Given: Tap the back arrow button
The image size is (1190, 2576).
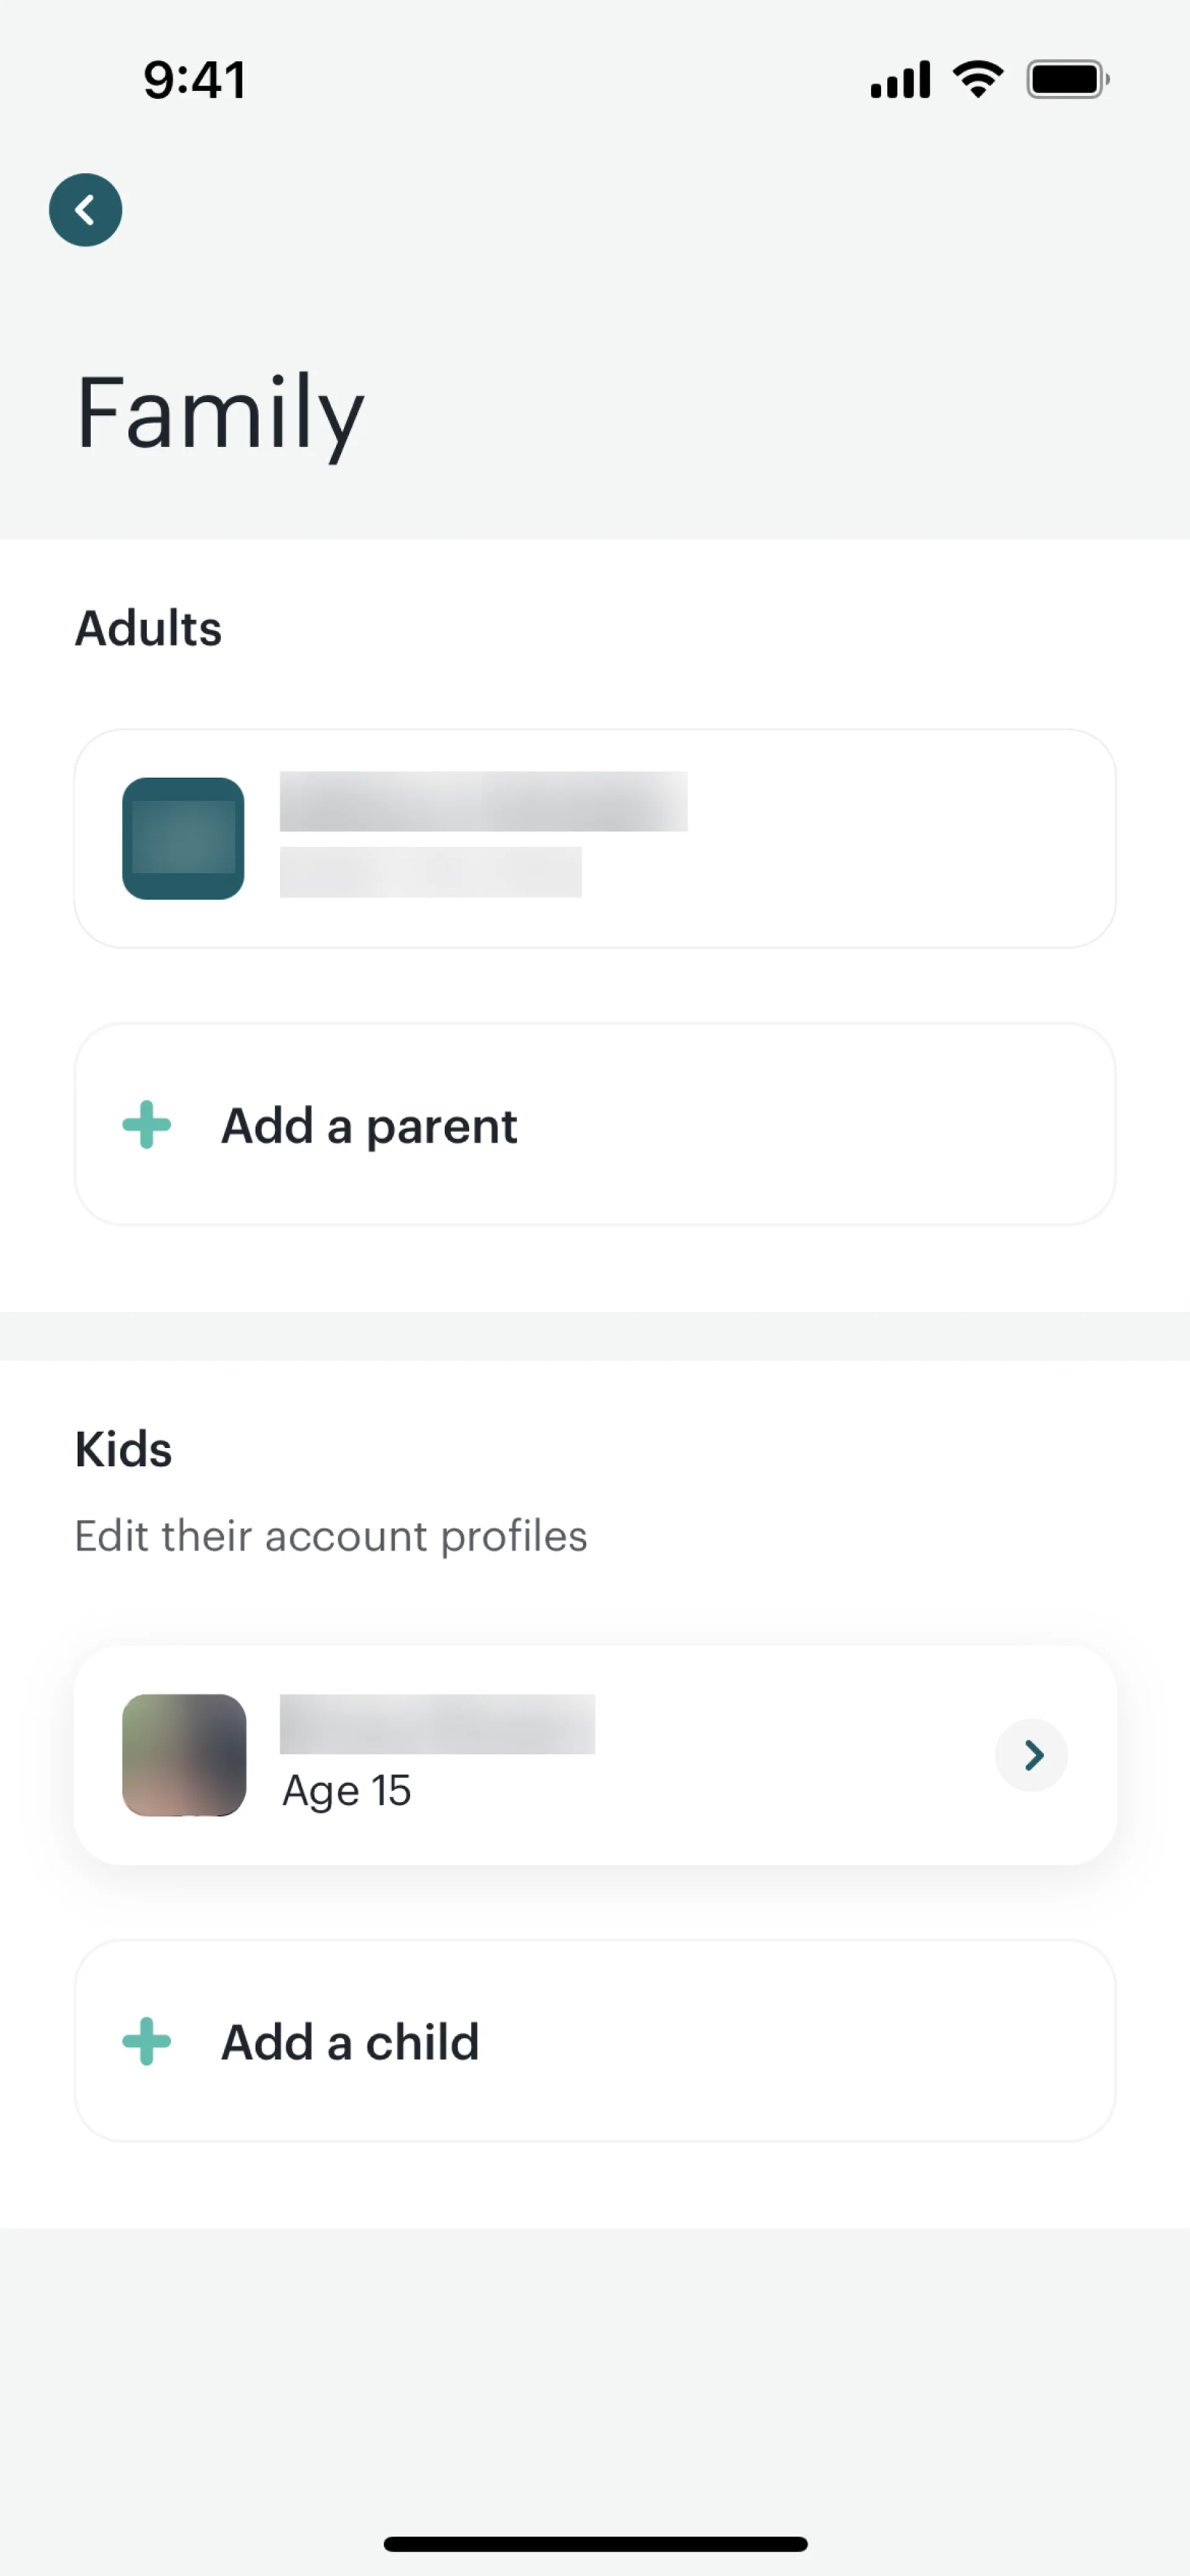Looking at the screenshot, I should click(x=86, y=210).
